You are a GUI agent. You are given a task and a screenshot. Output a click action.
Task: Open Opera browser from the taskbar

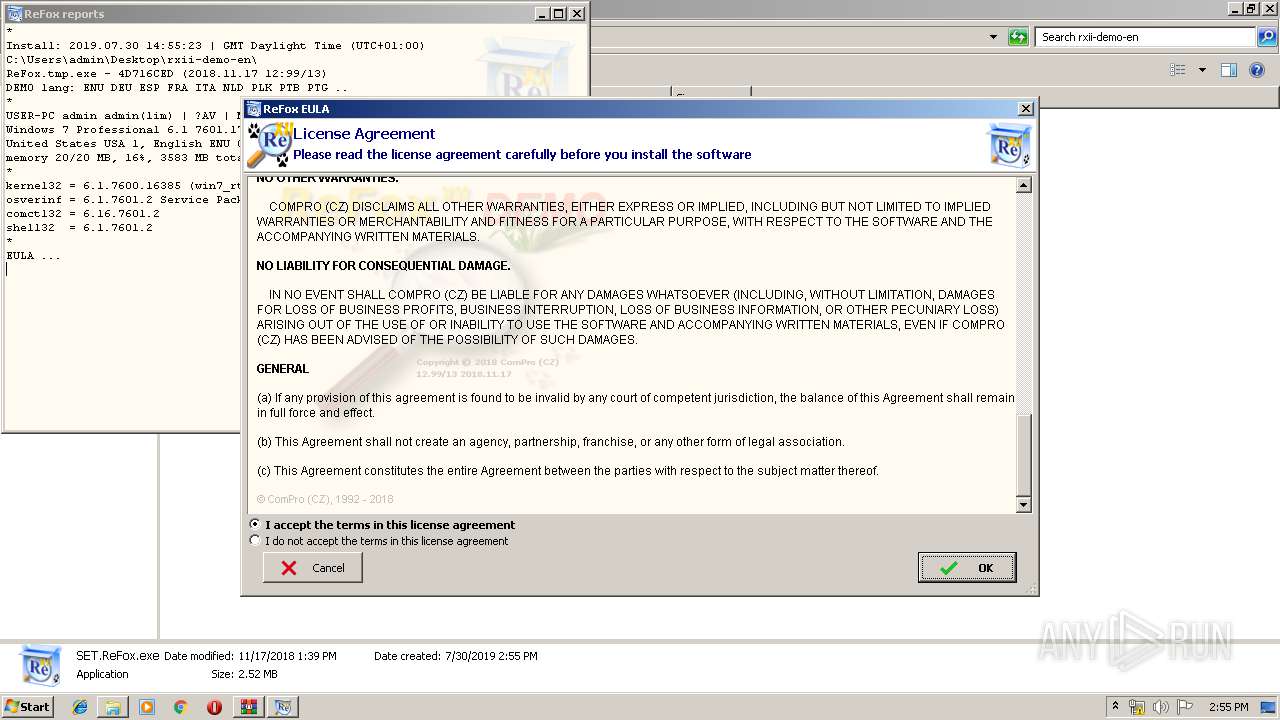[214, 707]
